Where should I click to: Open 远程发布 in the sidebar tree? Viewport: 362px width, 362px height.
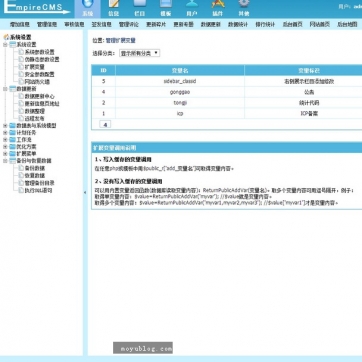(35, 118)
